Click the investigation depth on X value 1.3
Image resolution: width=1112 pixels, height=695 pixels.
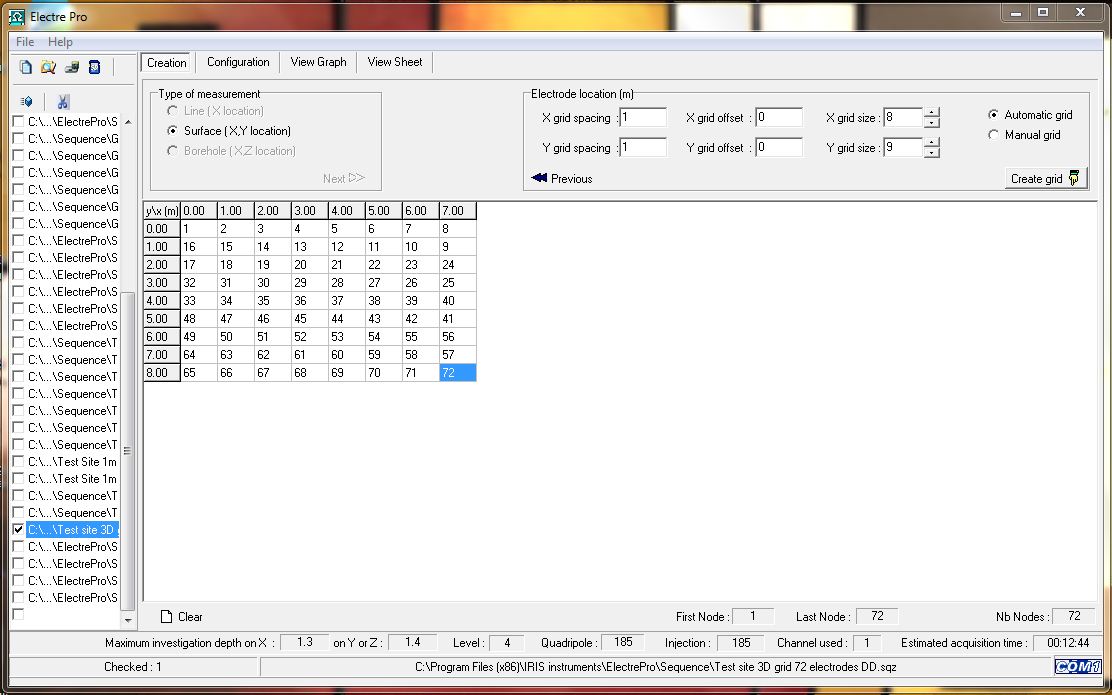305,643
